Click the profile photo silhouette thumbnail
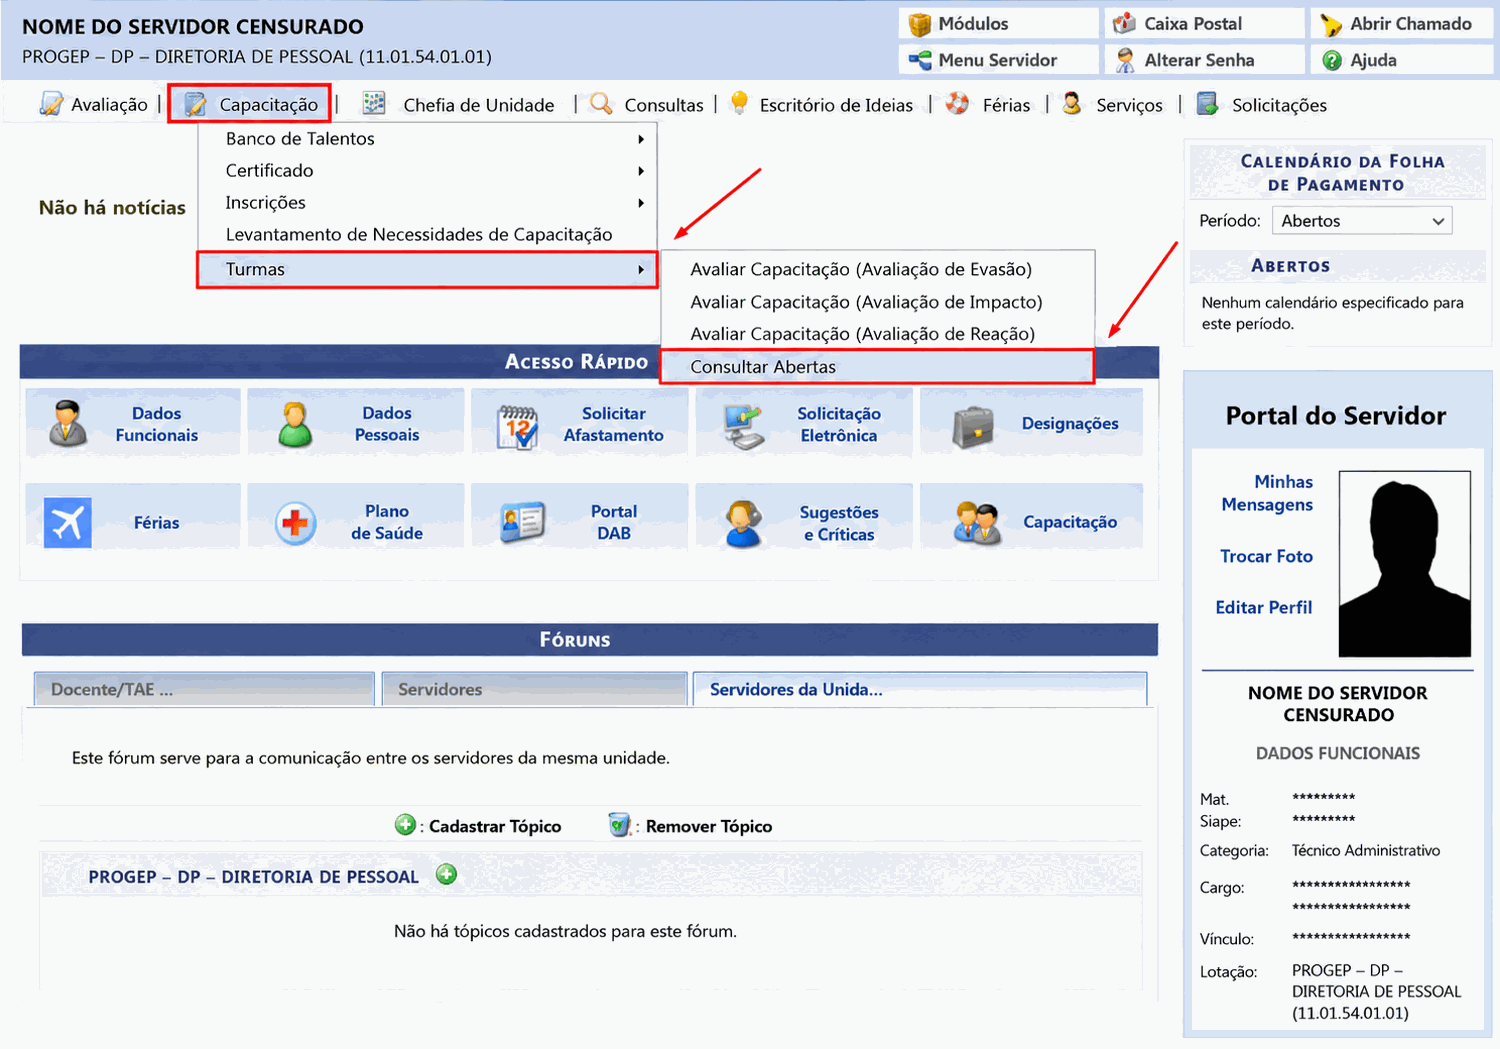This screenshot has height=1049, width=1500. [x=1405, y=564]
